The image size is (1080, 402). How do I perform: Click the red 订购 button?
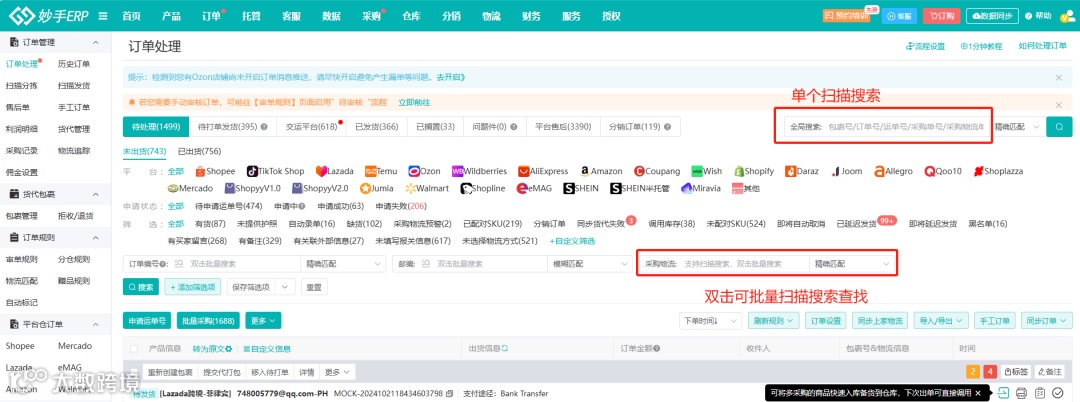tap(942, 16)
